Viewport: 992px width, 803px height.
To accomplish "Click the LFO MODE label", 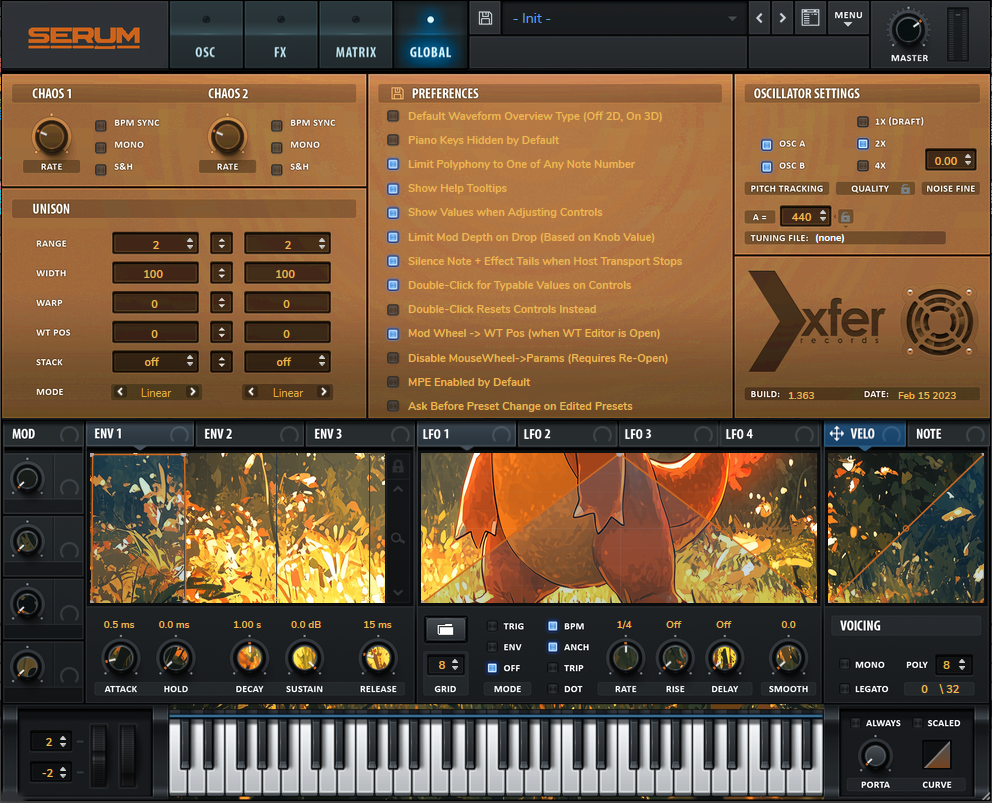I will click(x=507, y=689).
